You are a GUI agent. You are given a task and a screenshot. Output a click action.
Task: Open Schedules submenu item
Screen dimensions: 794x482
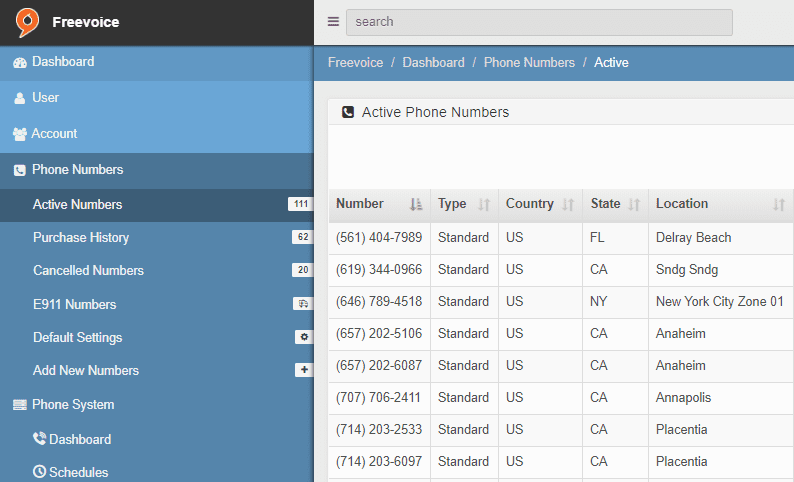coord(157,471)
